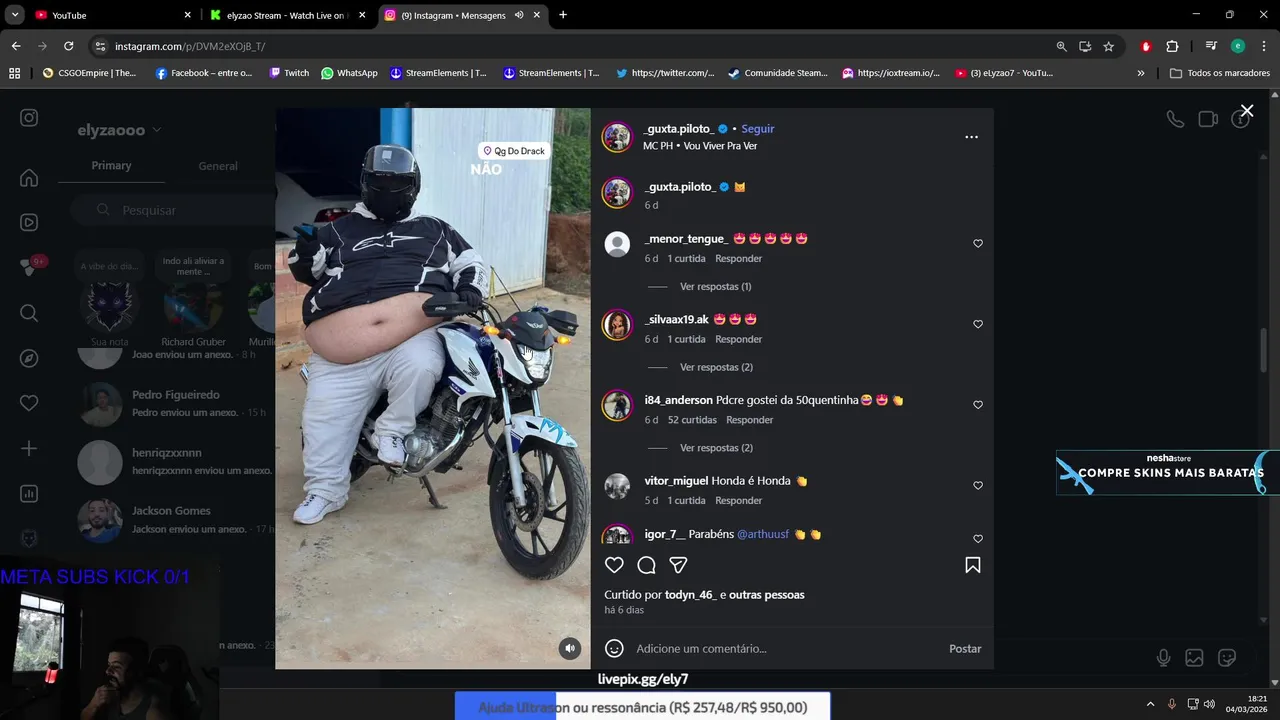Image resolution: width=1280 pixels, height=720 pixels.
Task: Switch to the General messages tab
Action: (x=218, y=166)
